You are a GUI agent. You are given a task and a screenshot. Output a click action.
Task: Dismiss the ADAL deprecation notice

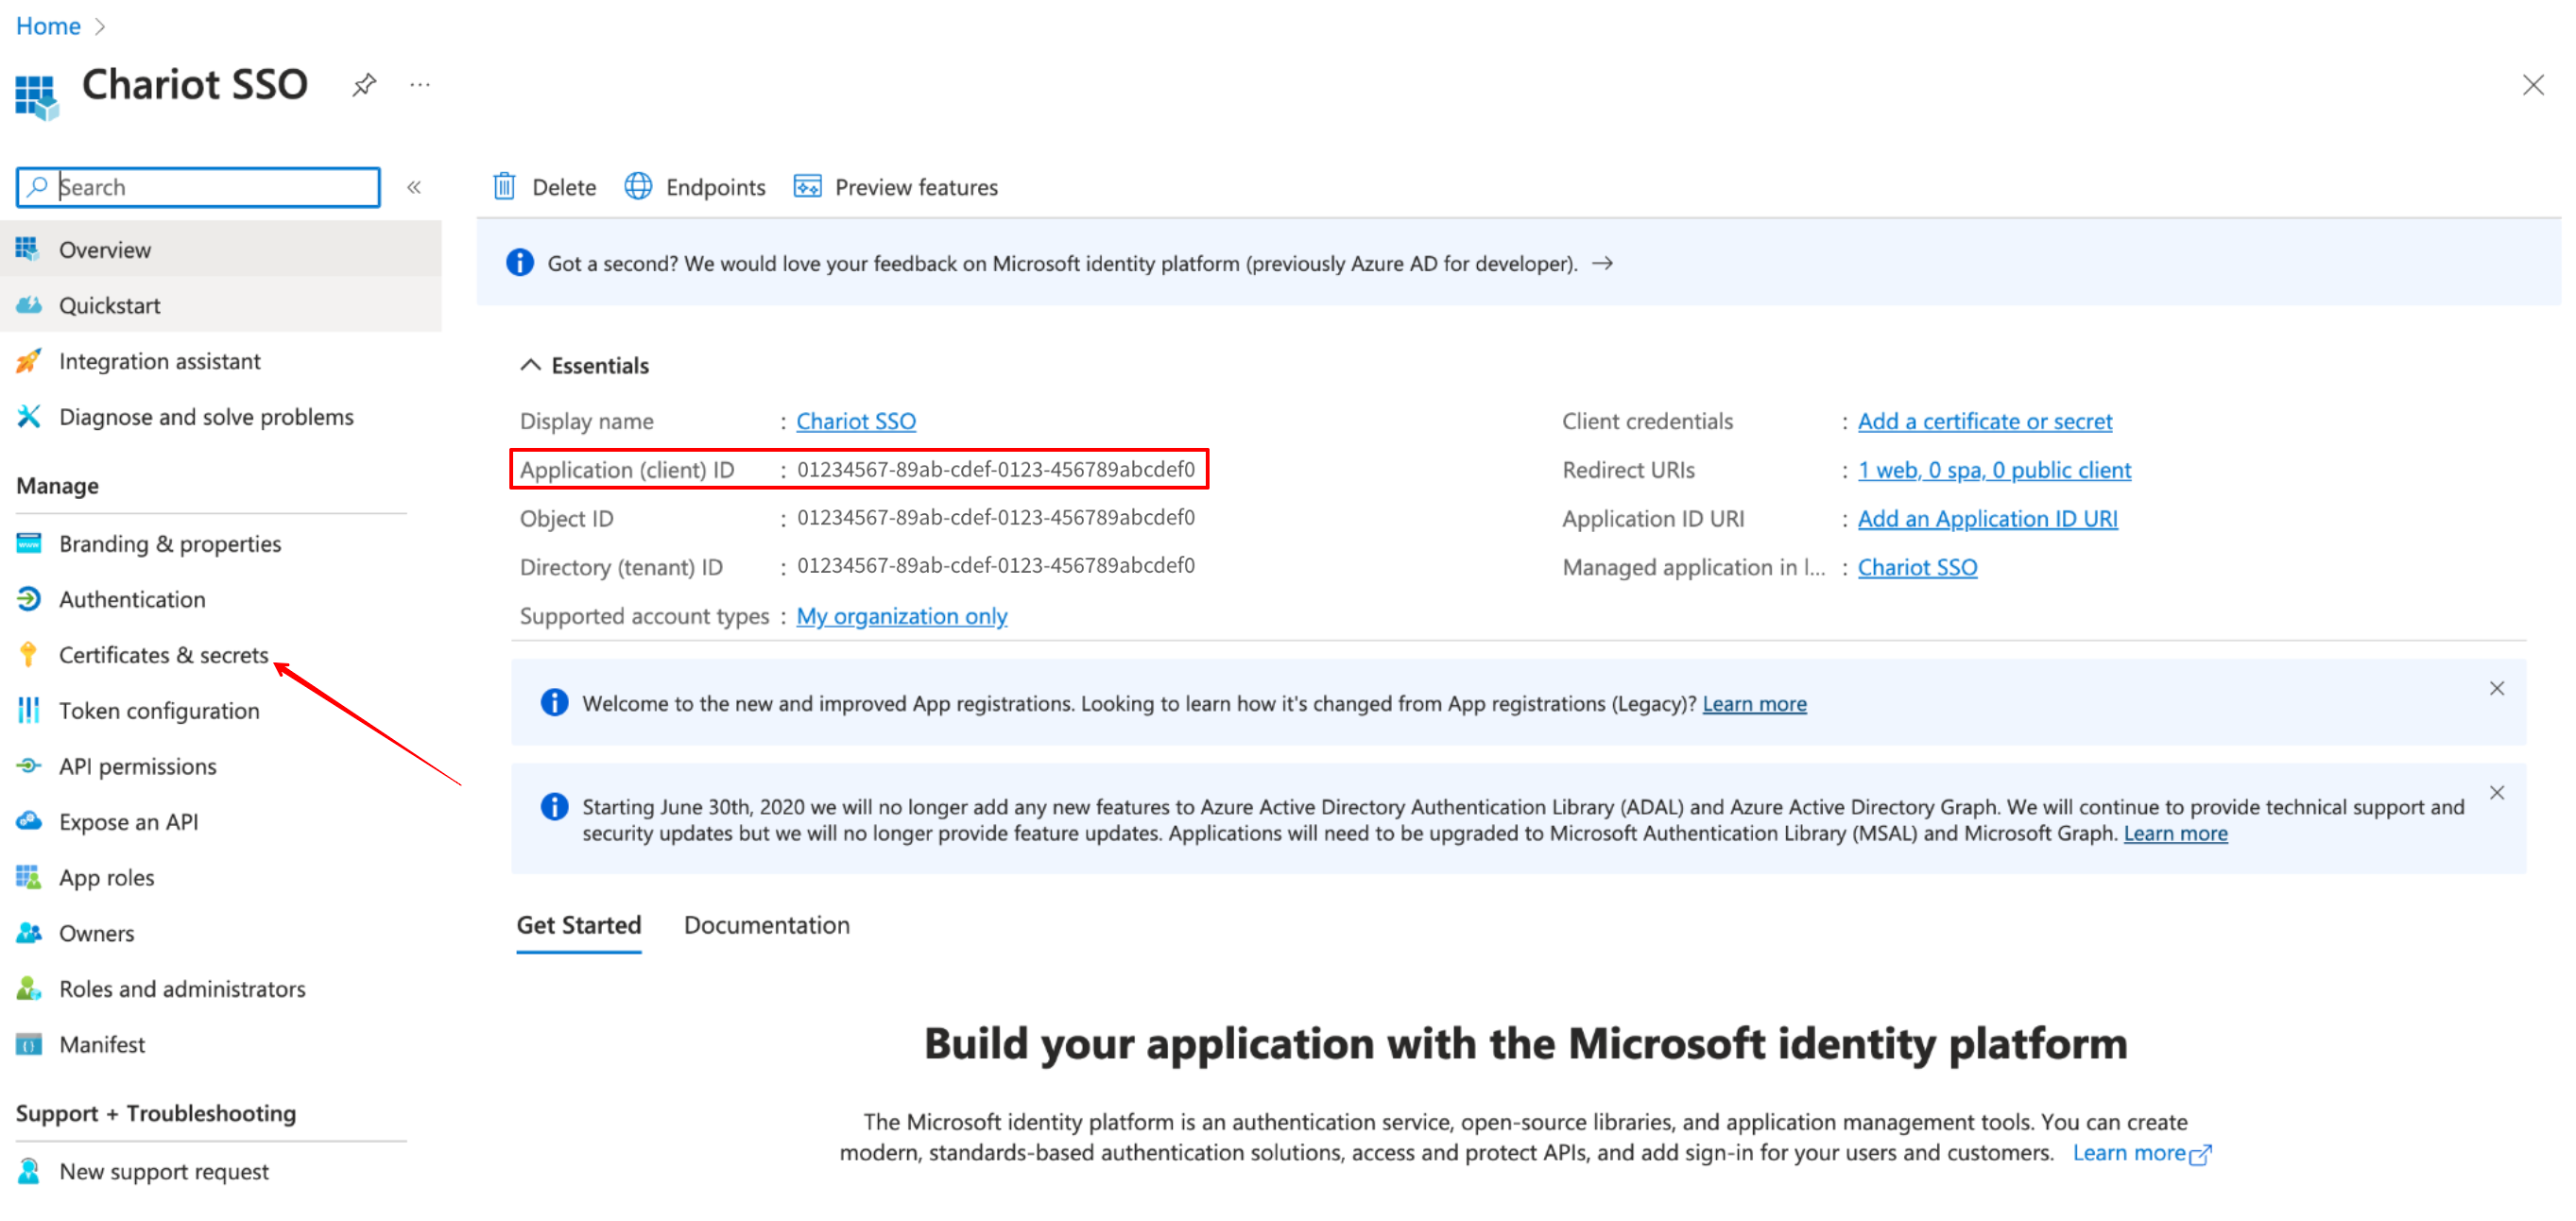[2497, 793]
